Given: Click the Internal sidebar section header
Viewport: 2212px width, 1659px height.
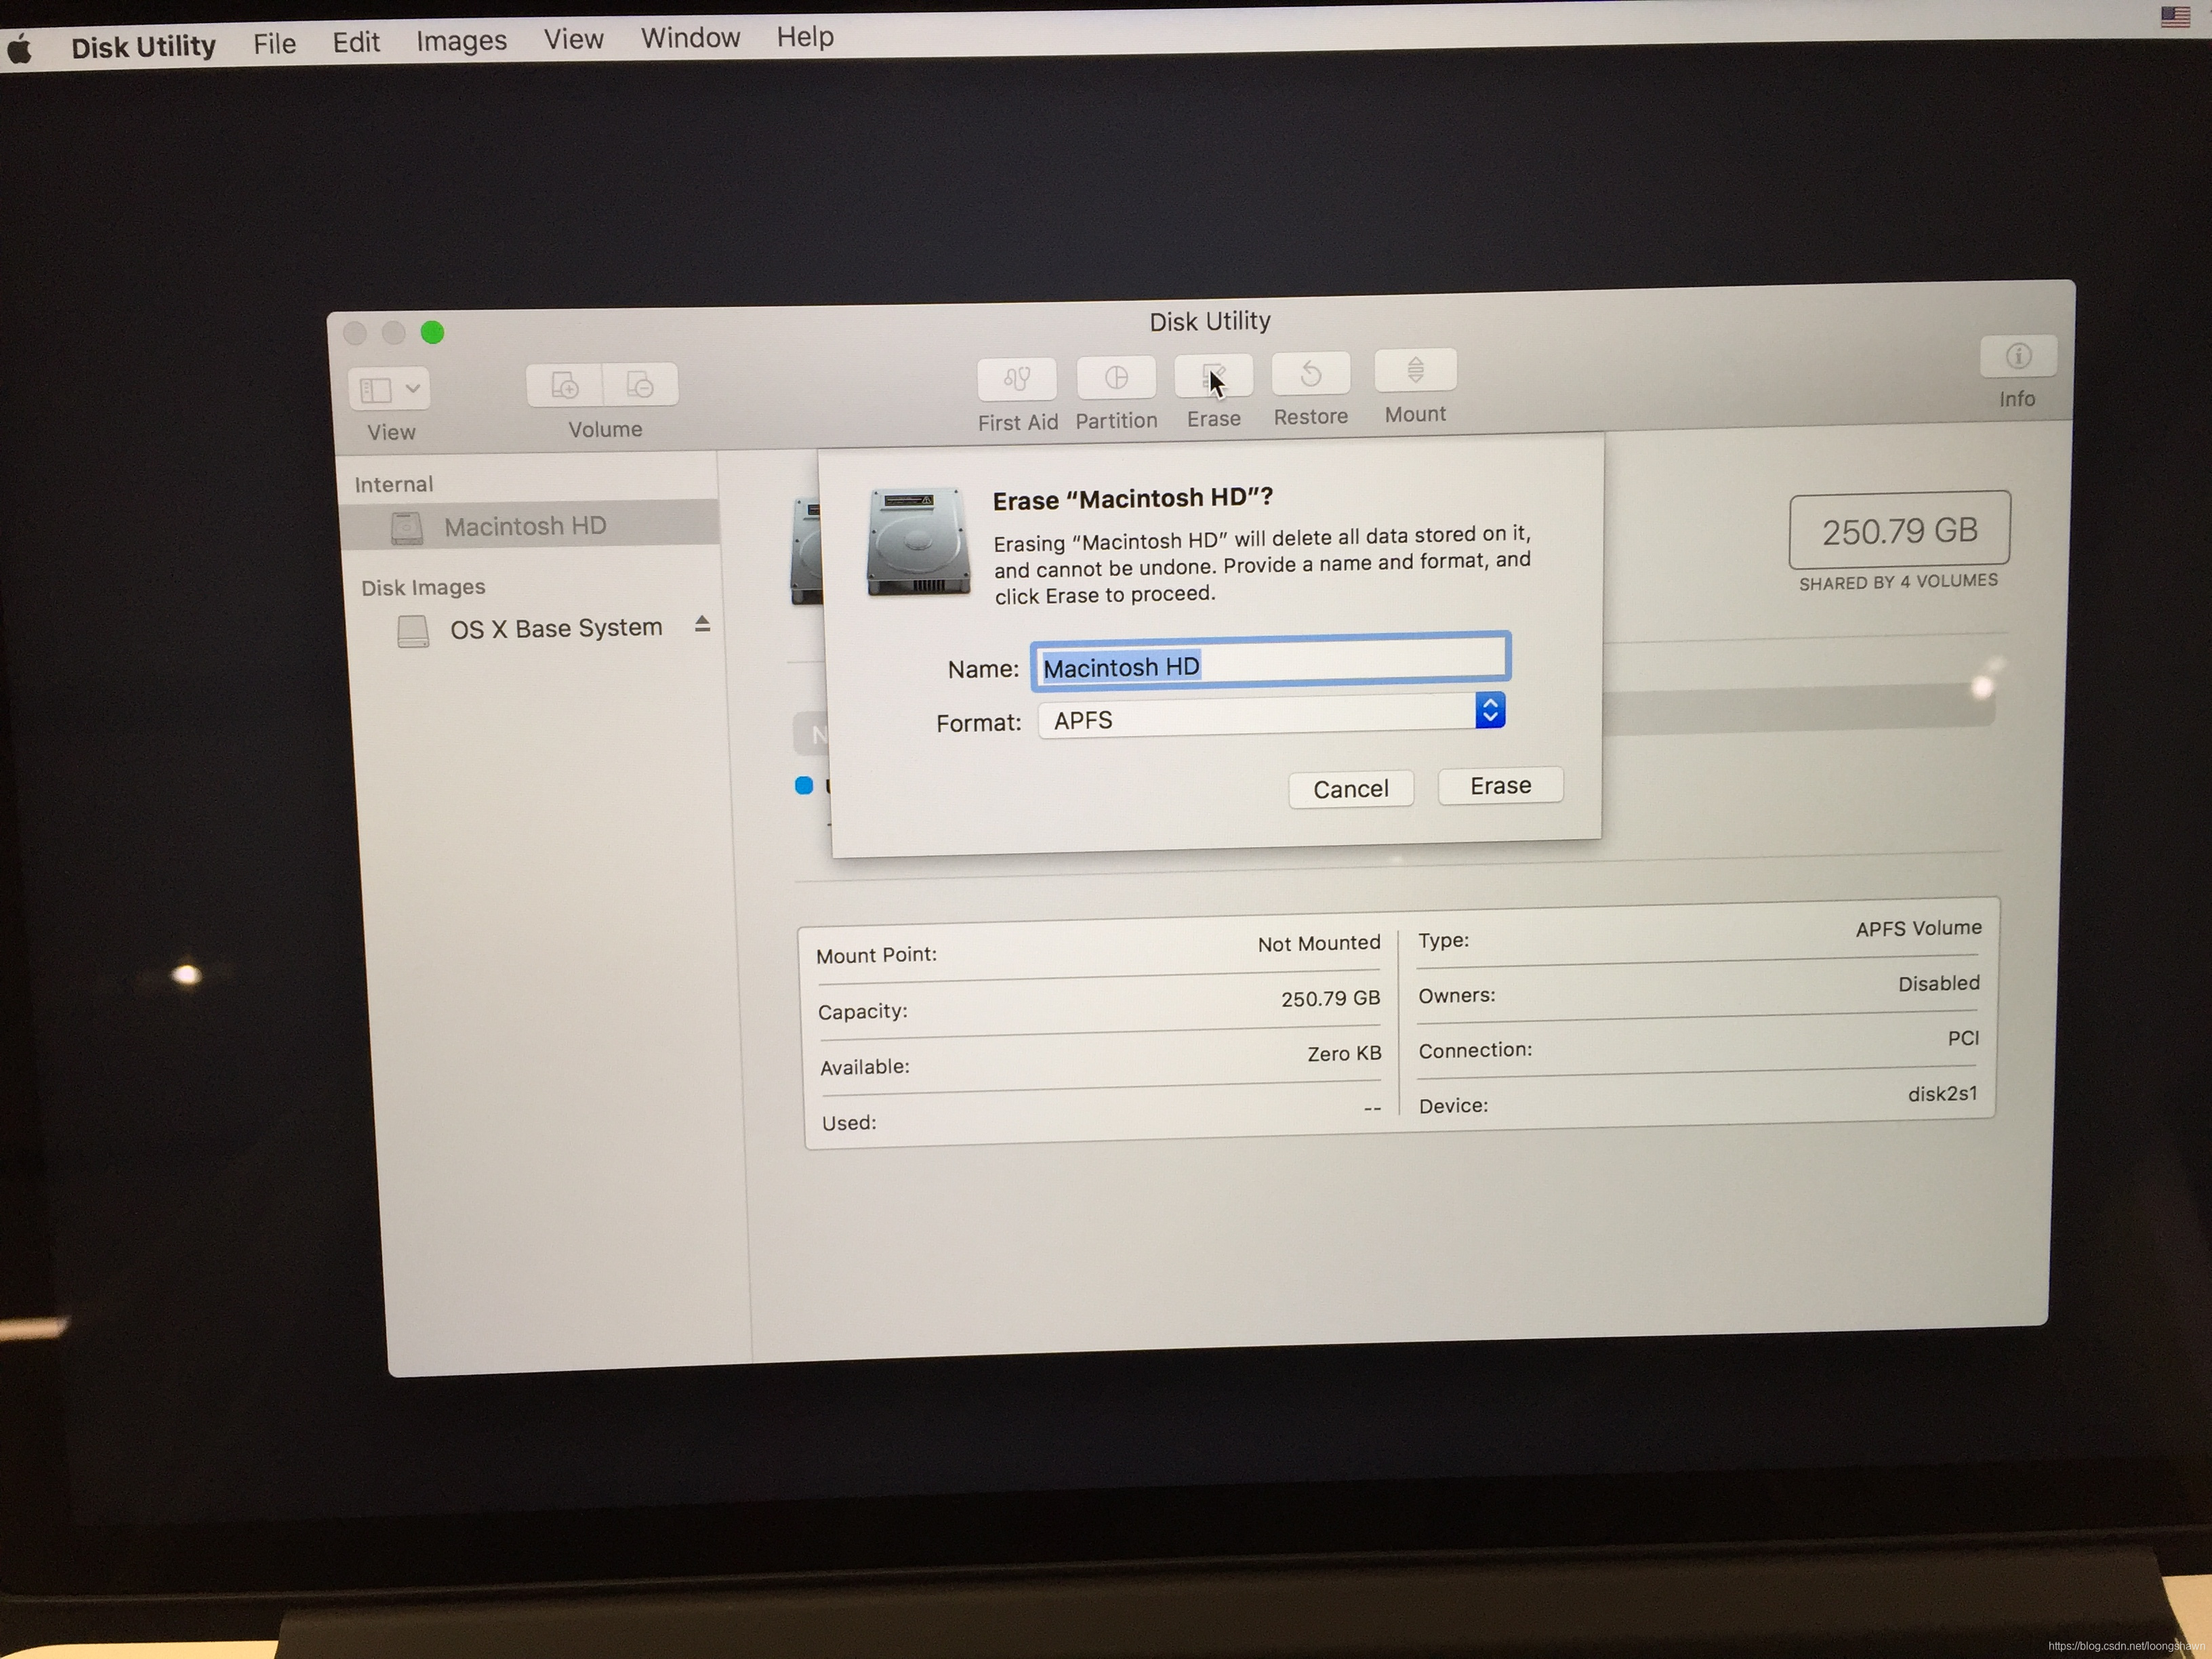Looking at the screenshot, I should click(393, 484).
